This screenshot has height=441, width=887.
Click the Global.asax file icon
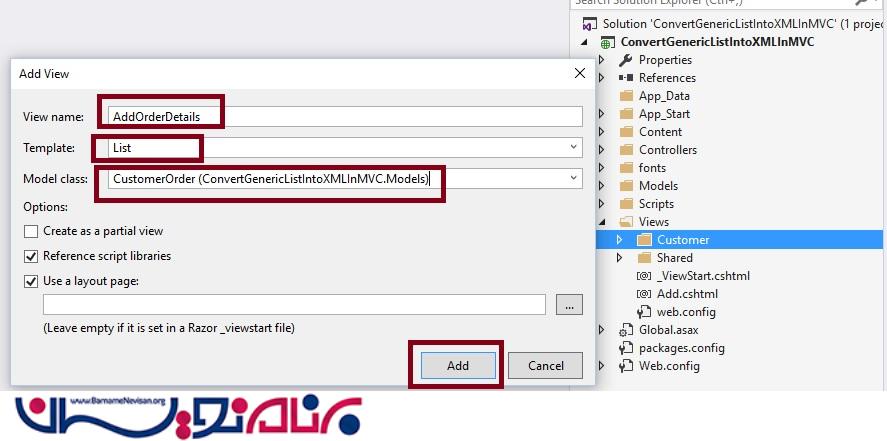coord(626,330)
